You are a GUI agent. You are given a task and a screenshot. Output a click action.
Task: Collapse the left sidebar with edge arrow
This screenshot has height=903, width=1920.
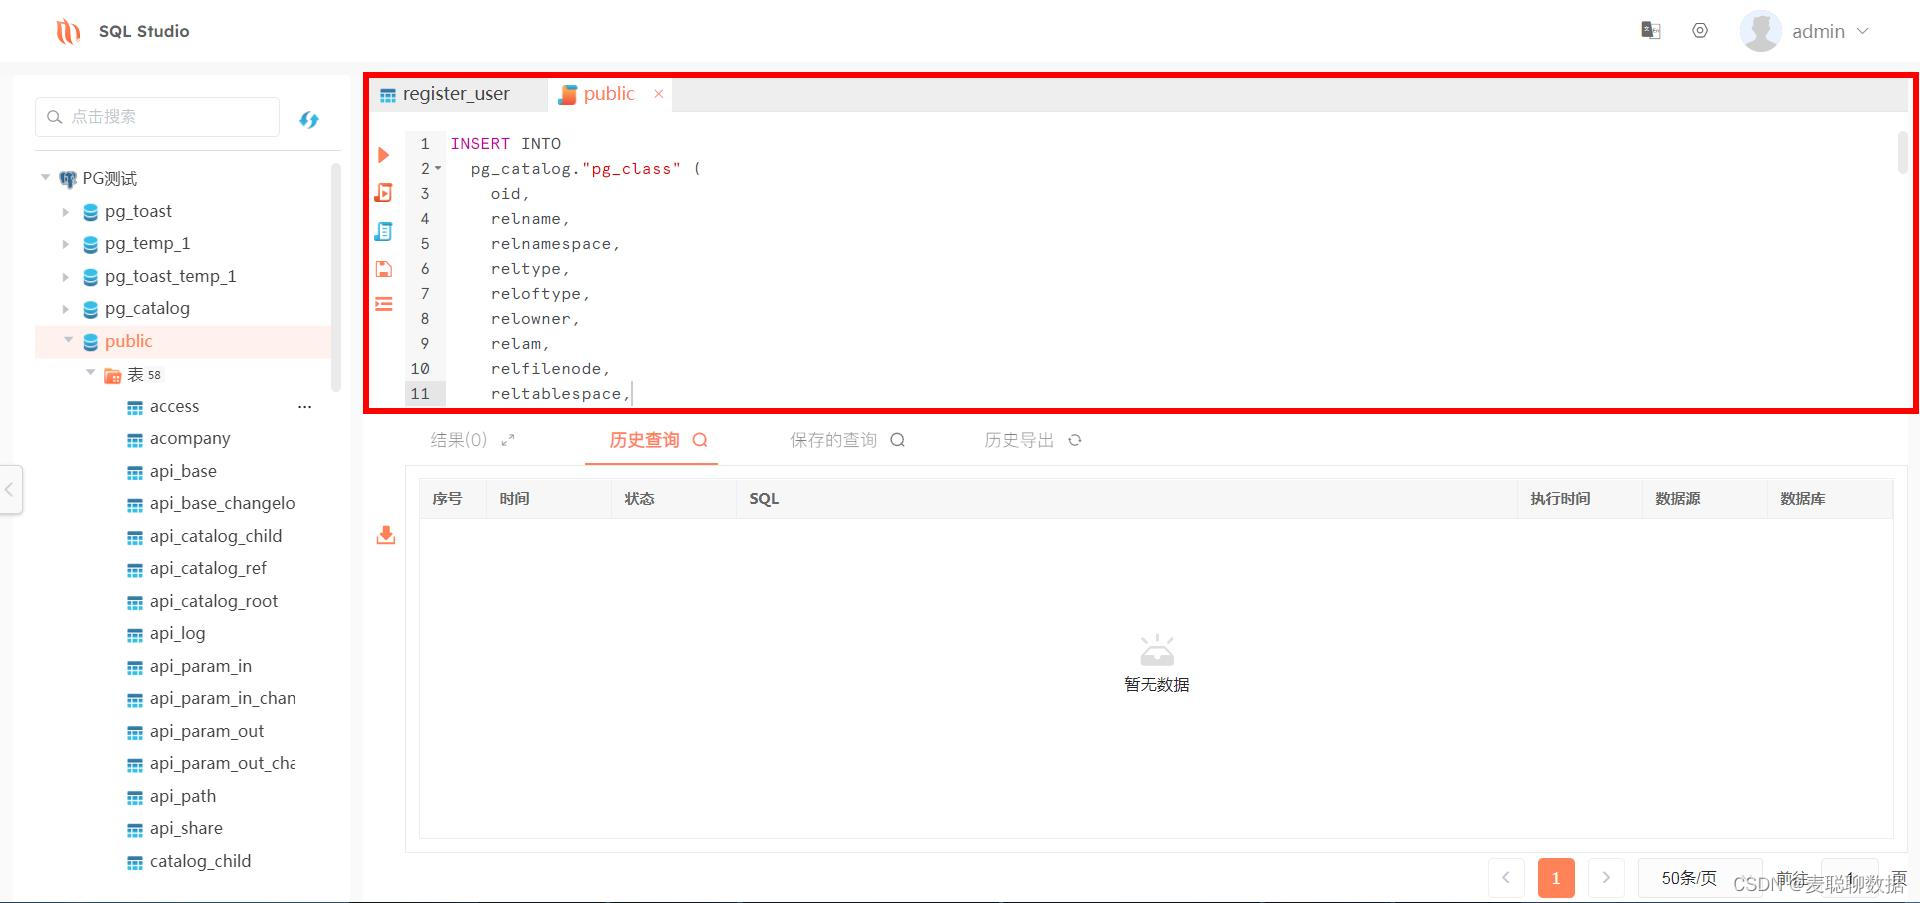(10, 490)
